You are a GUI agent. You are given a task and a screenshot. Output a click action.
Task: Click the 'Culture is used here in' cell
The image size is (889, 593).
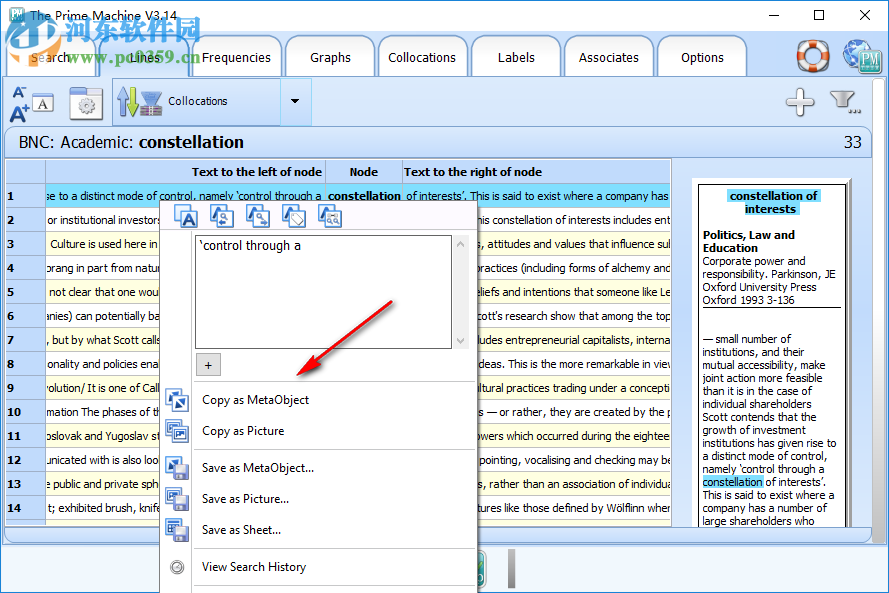tap(103, 244)
